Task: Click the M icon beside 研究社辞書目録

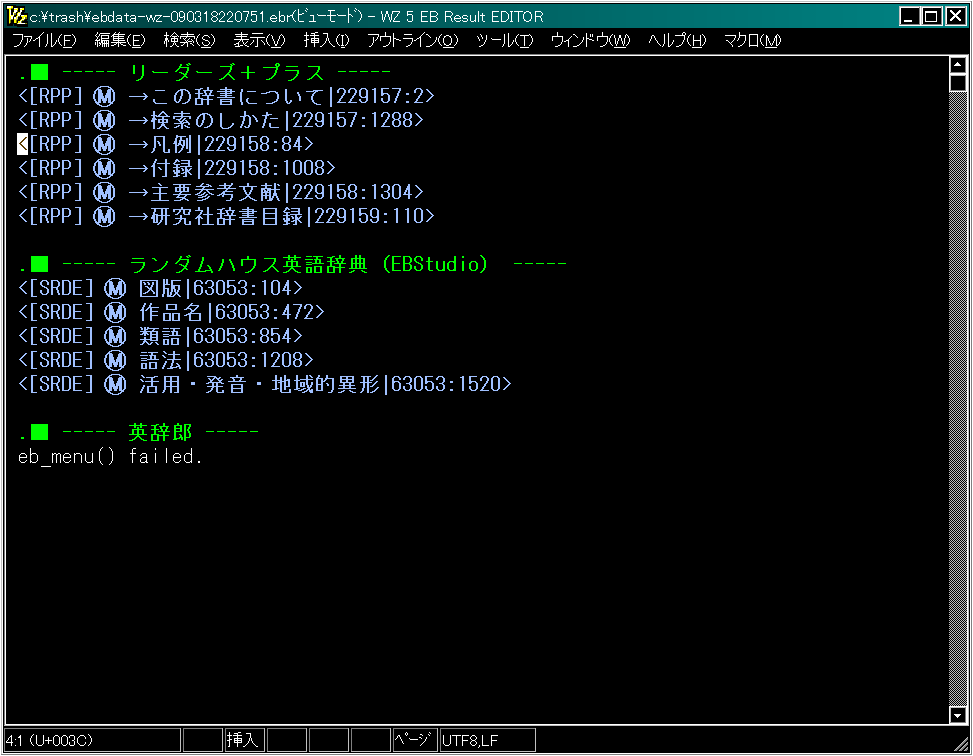Action: (x=104, y=216)
